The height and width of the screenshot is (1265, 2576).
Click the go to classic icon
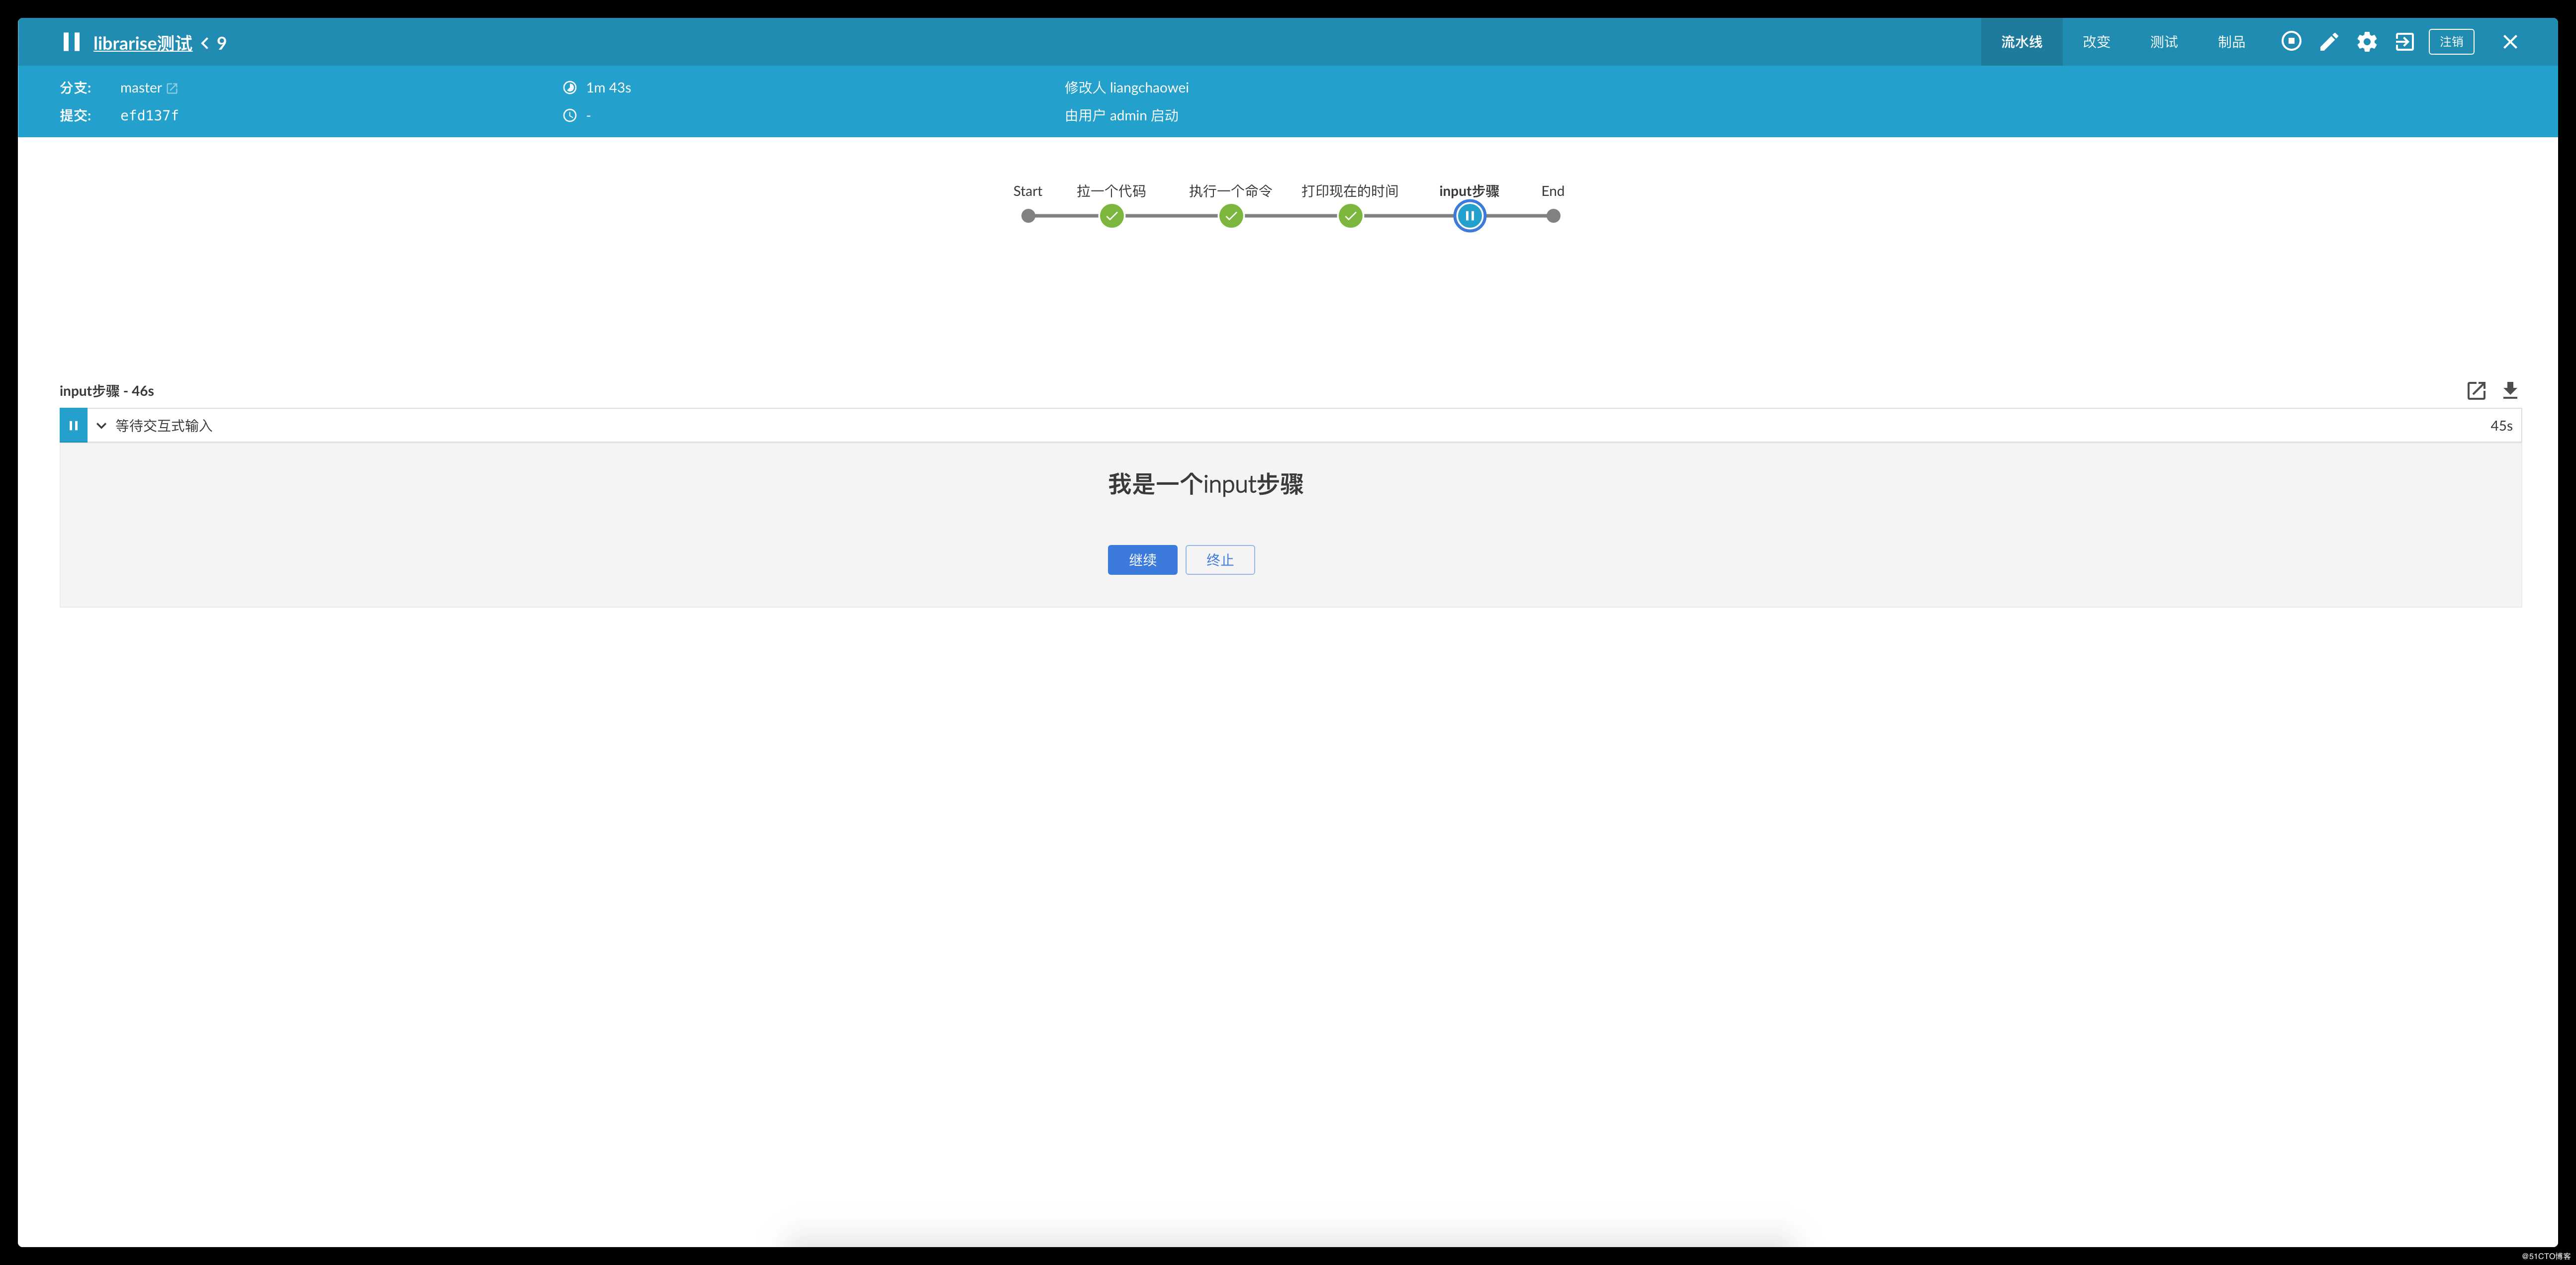pos(2404,41)
